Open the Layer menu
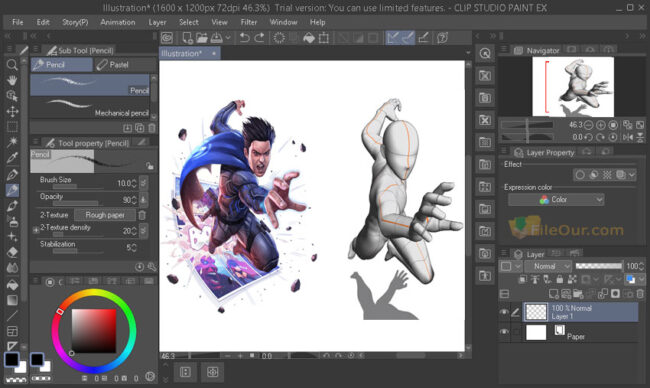 (x=157, y=22)
